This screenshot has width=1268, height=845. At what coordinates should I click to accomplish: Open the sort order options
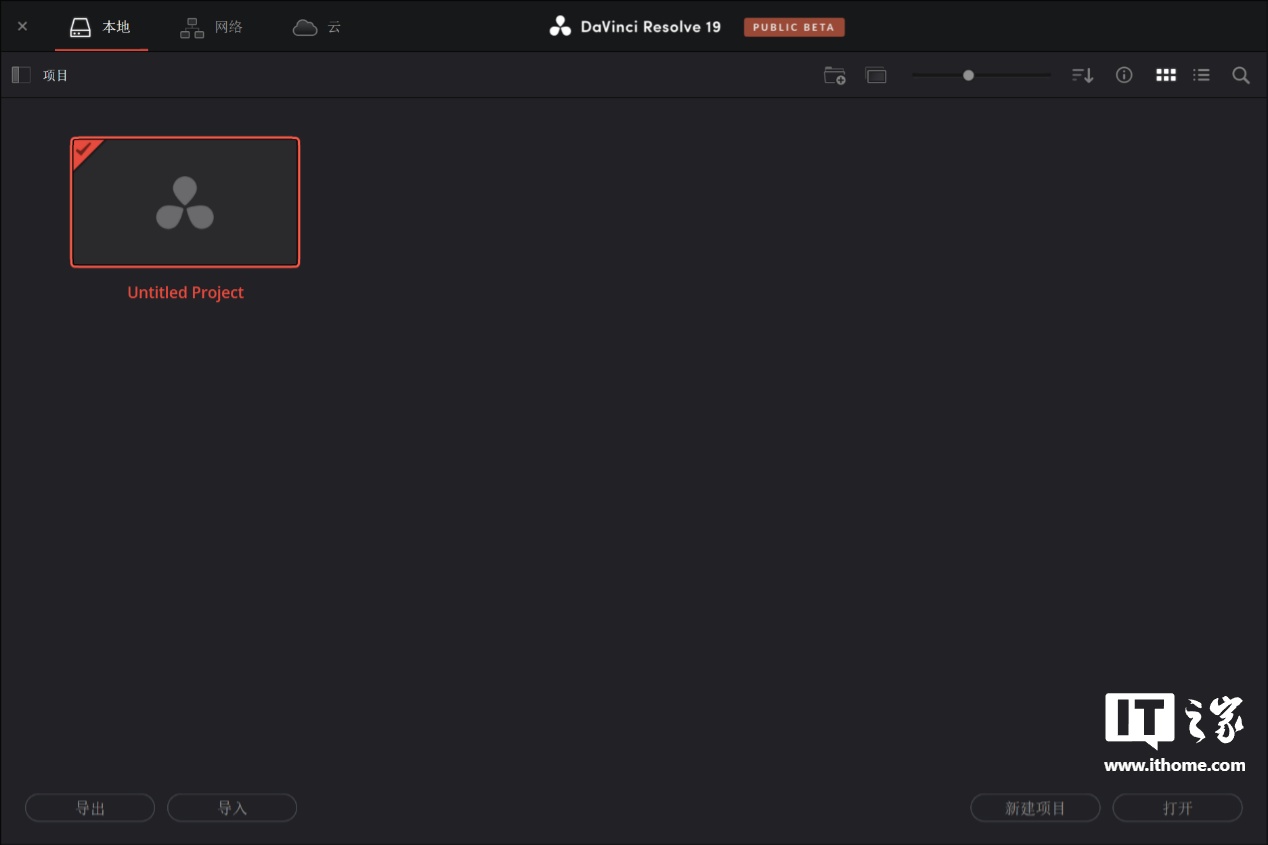coord(1082,76)
